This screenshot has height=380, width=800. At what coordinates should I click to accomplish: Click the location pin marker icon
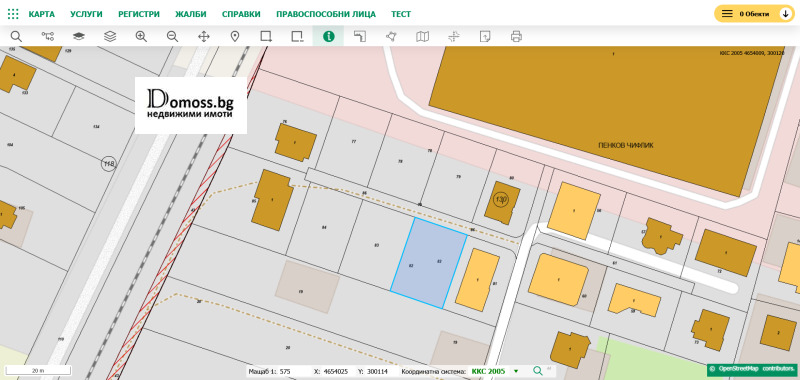tap(235, 36)
